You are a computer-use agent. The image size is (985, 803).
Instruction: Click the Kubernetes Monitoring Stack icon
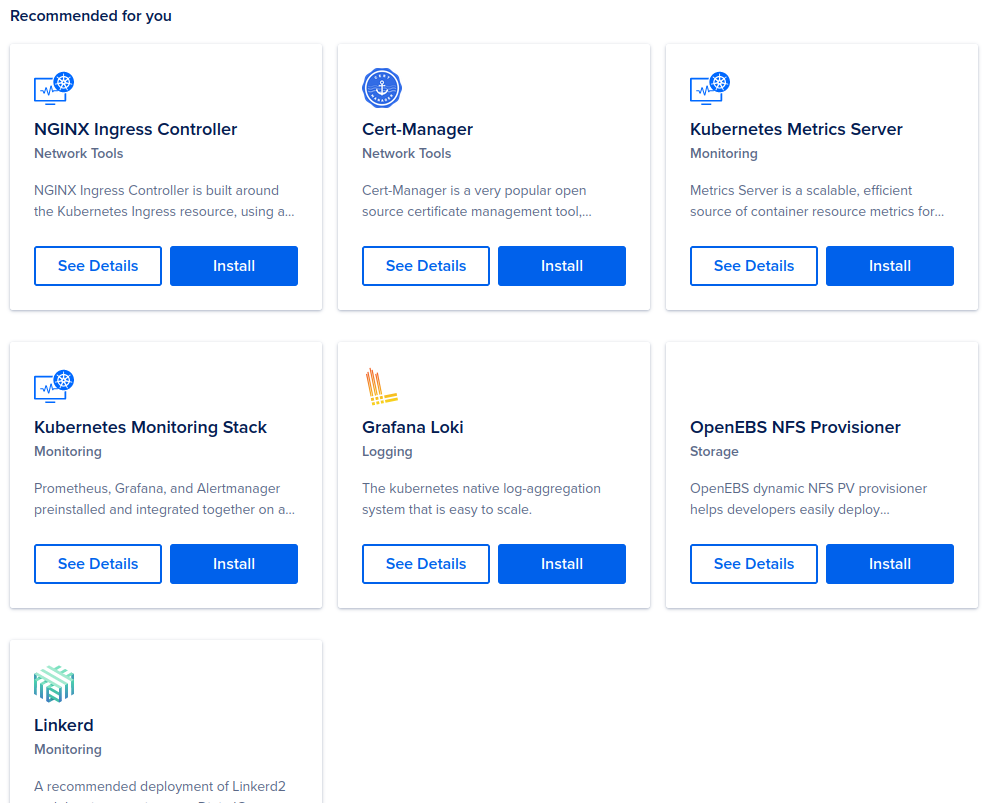pyautogui.click(x=54, y=386)
